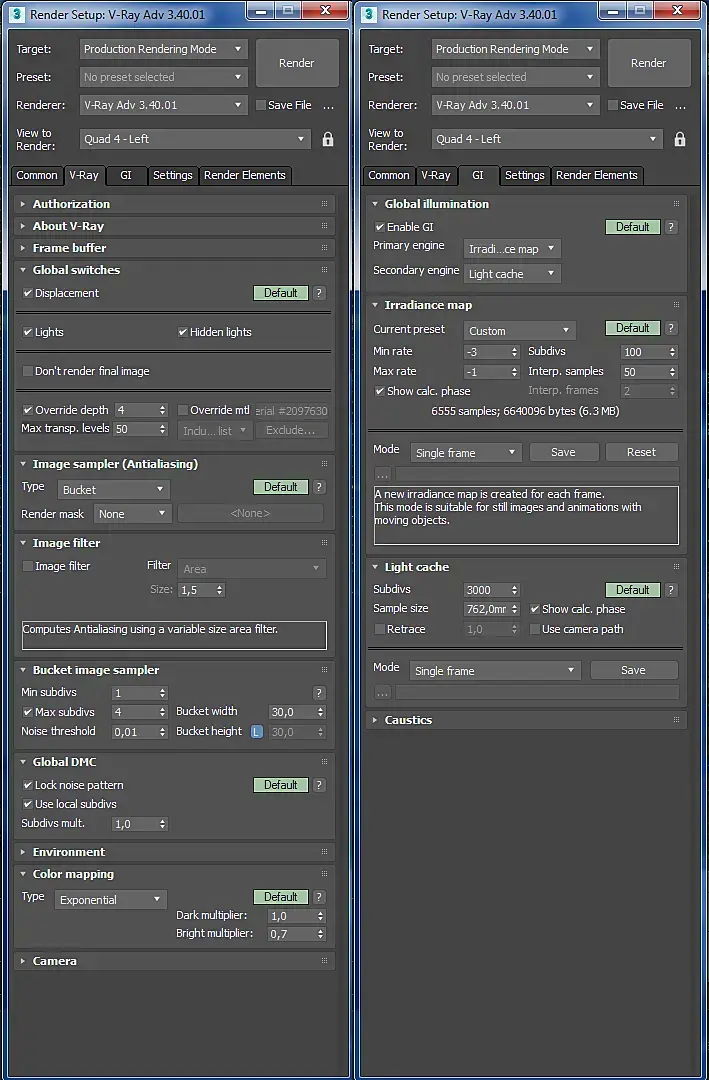Enable the Image filter checkbox

[28, 566]
